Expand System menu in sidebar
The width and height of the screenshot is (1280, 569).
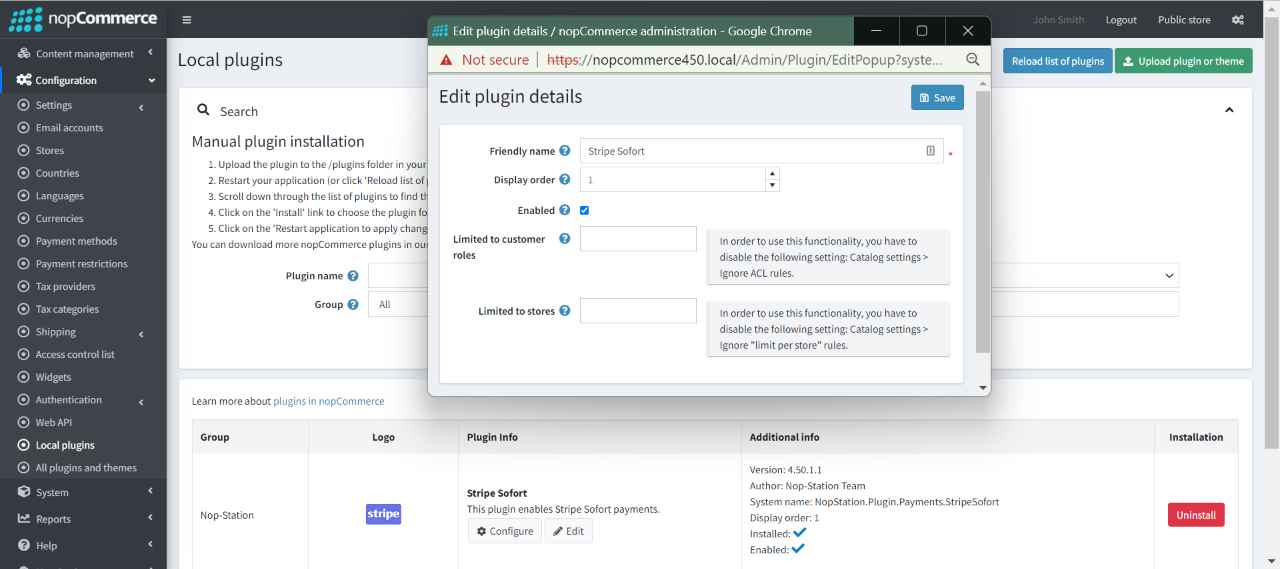pos(84,492)
